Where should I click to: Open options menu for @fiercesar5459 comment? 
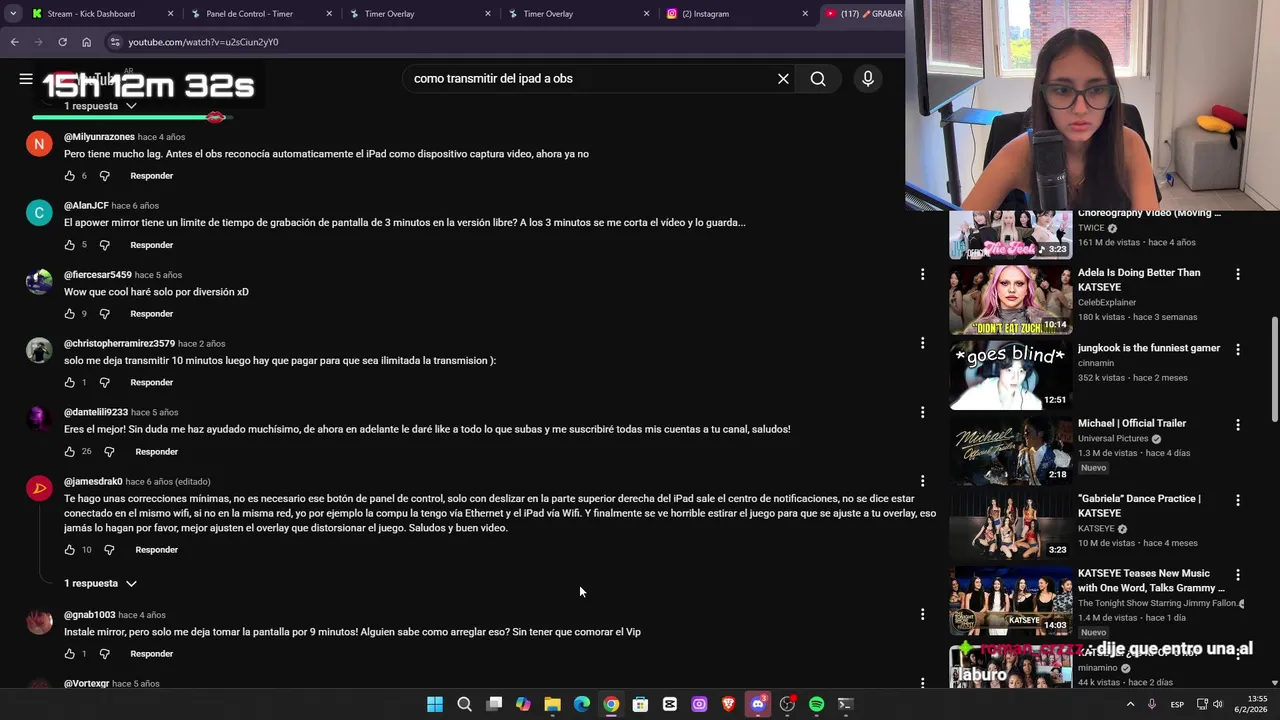(922, 273)
